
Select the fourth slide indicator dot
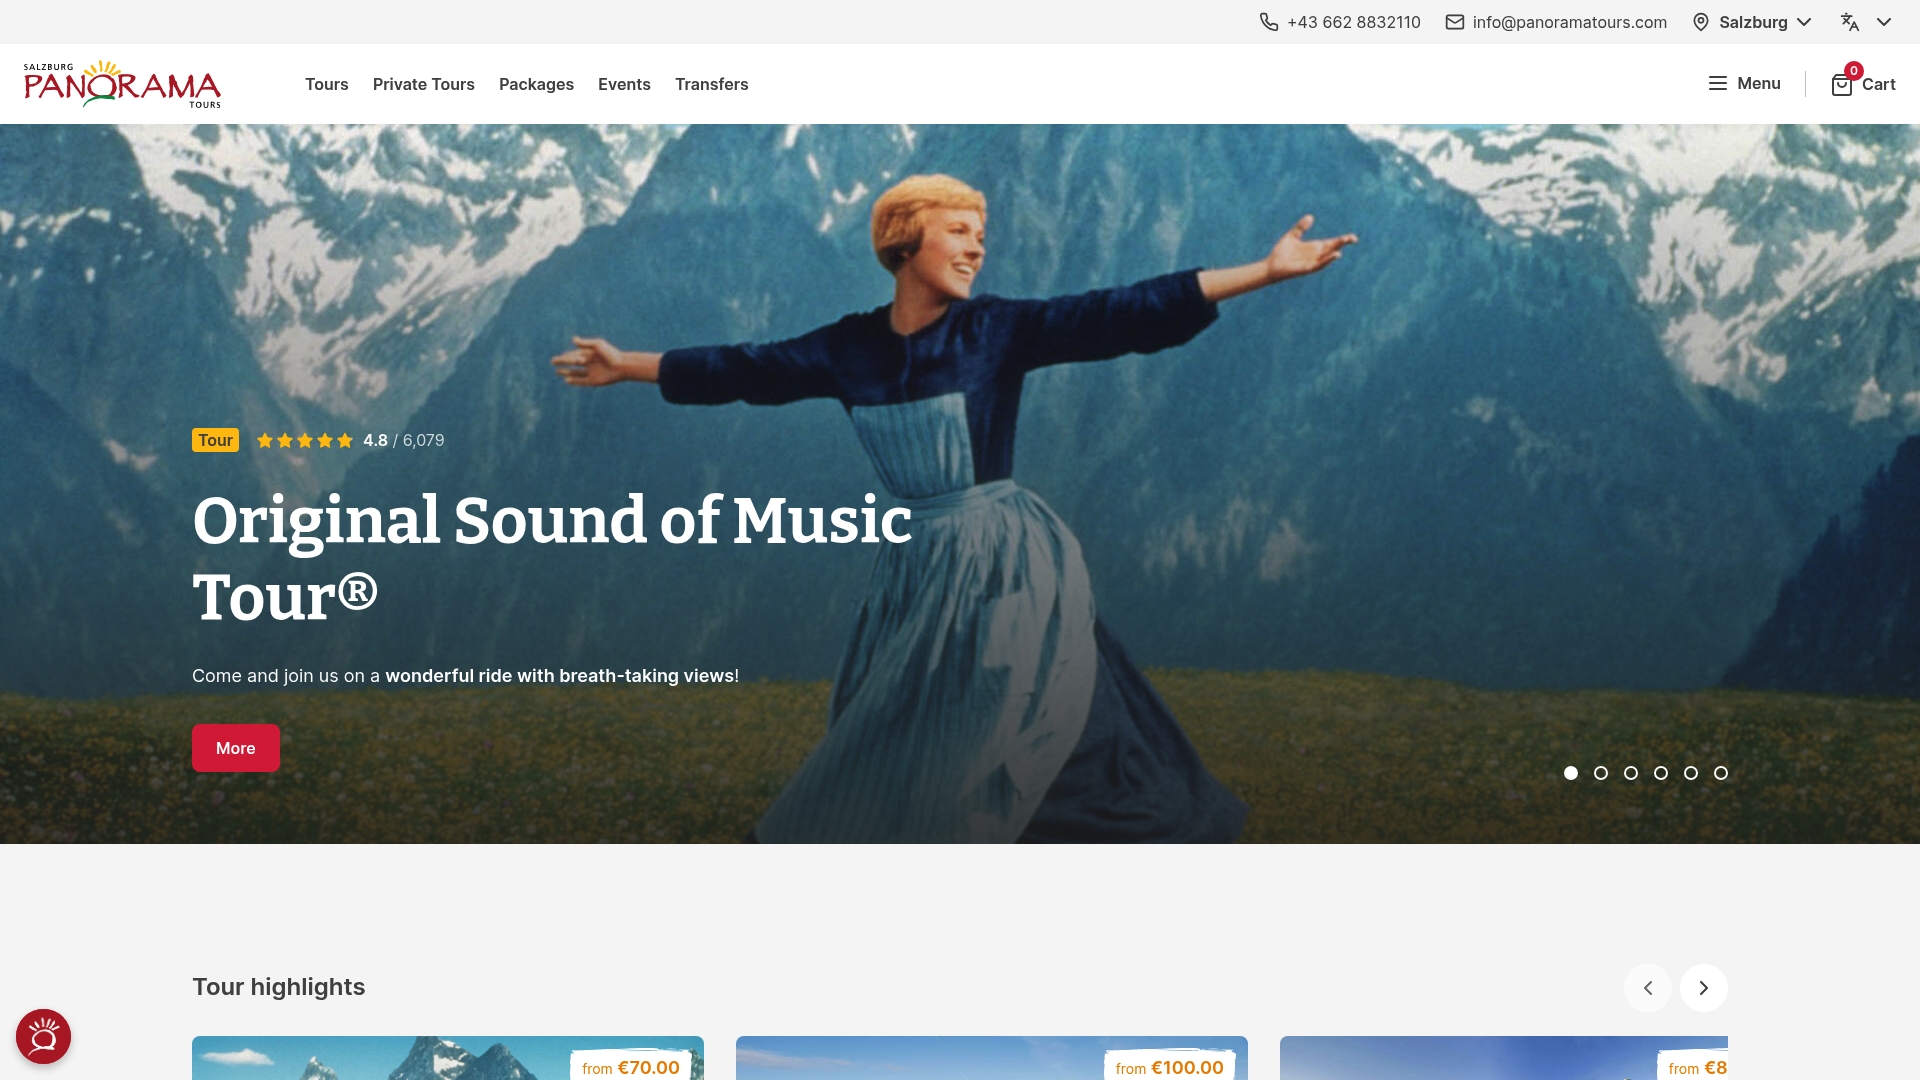[x=1661, y=773]
